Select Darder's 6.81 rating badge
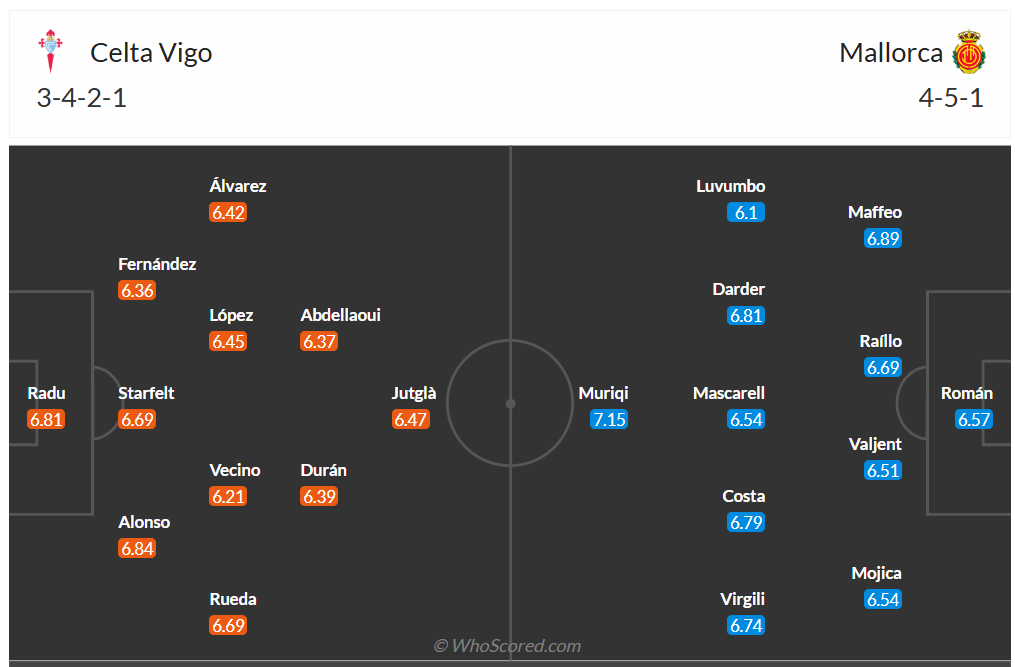 tap(746, 316)
